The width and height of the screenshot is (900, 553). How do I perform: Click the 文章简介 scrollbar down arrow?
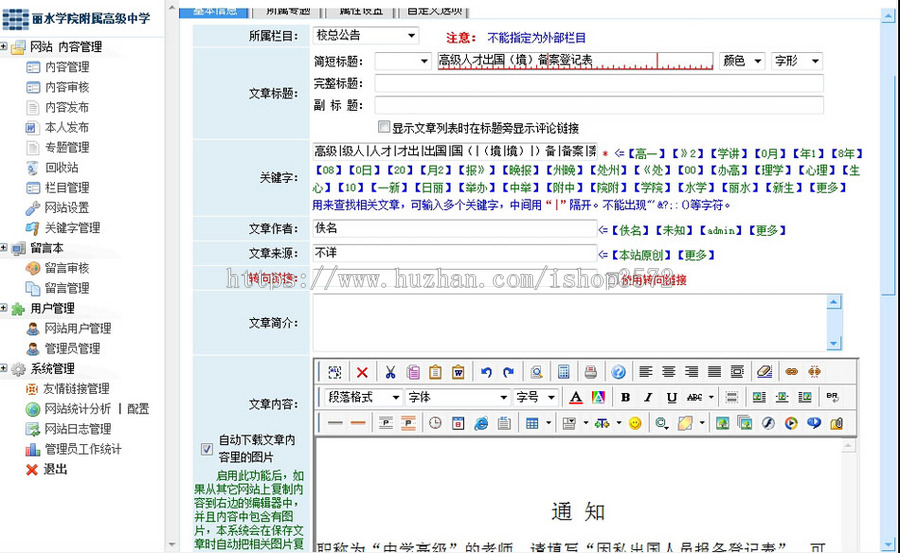click(834, 343)
